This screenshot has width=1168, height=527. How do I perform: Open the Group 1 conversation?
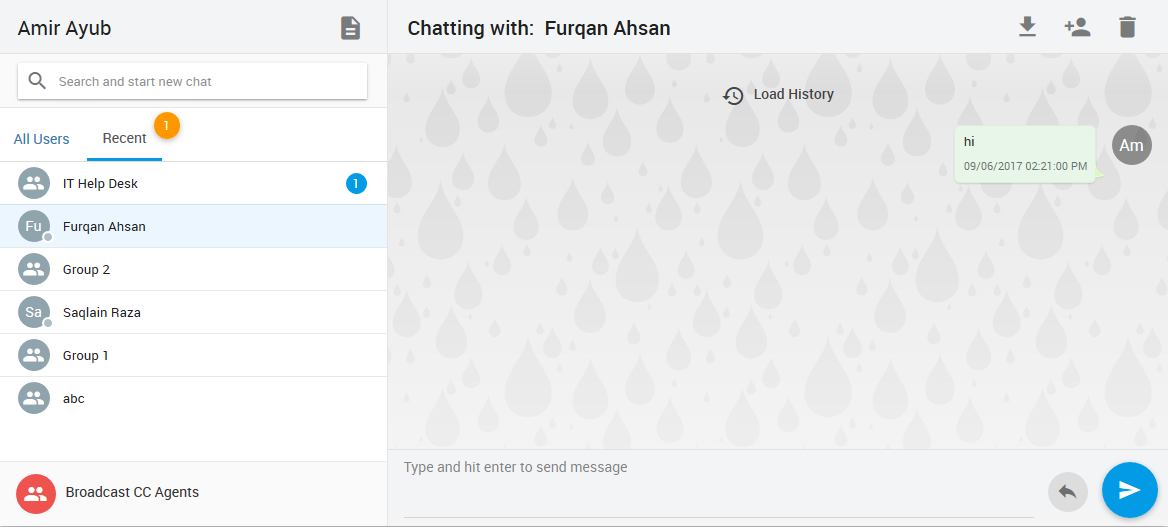(x=86, y=356)
